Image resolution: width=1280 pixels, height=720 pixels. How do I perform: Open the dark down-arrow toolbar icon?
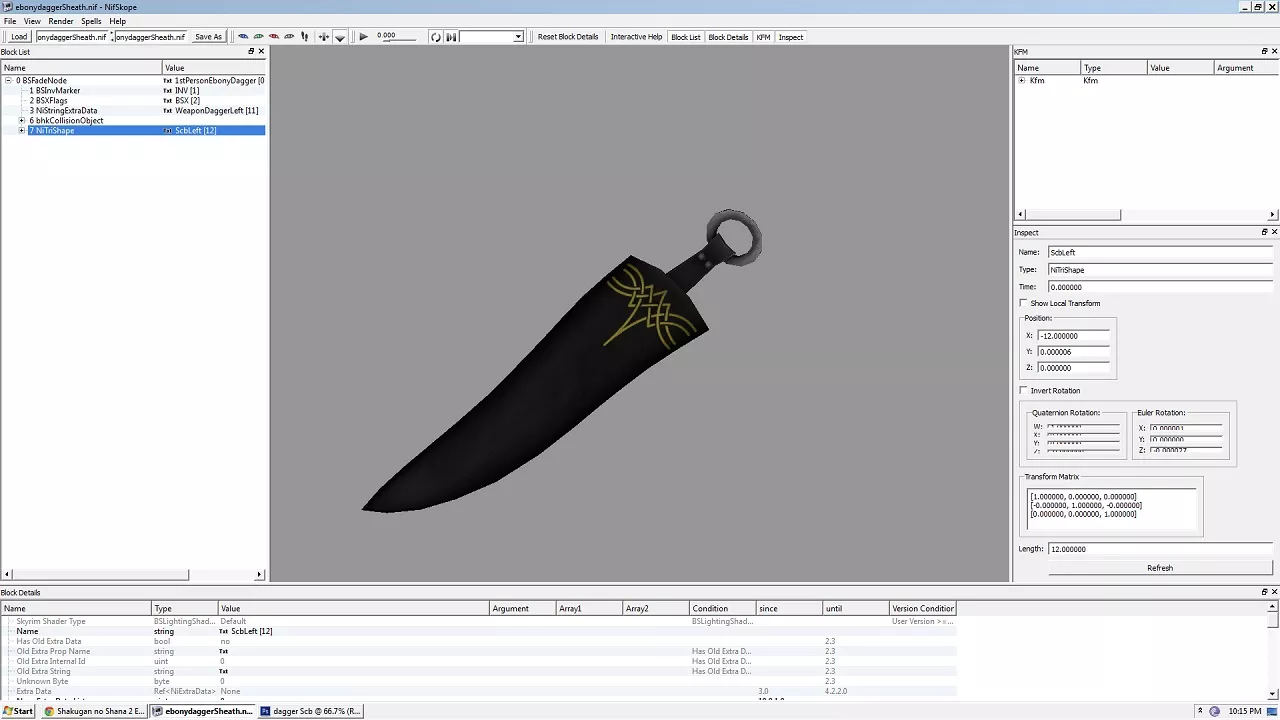click(340, 37)
